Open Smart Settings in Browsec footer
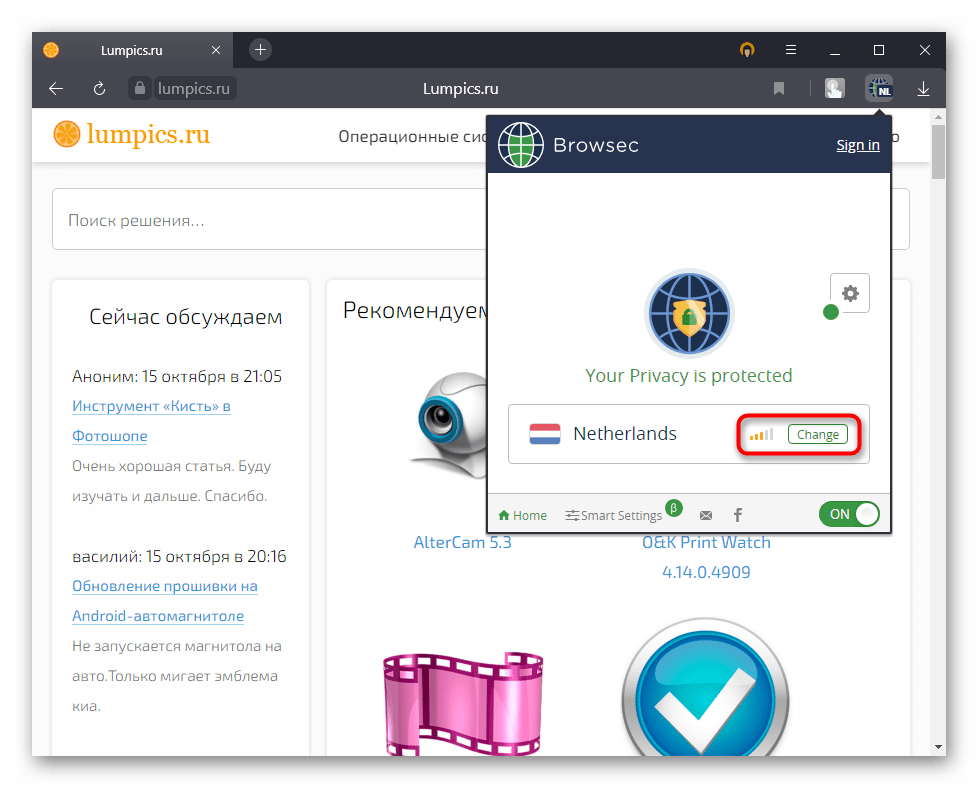The width and height of the screenshot is (978, 788). 613,515
